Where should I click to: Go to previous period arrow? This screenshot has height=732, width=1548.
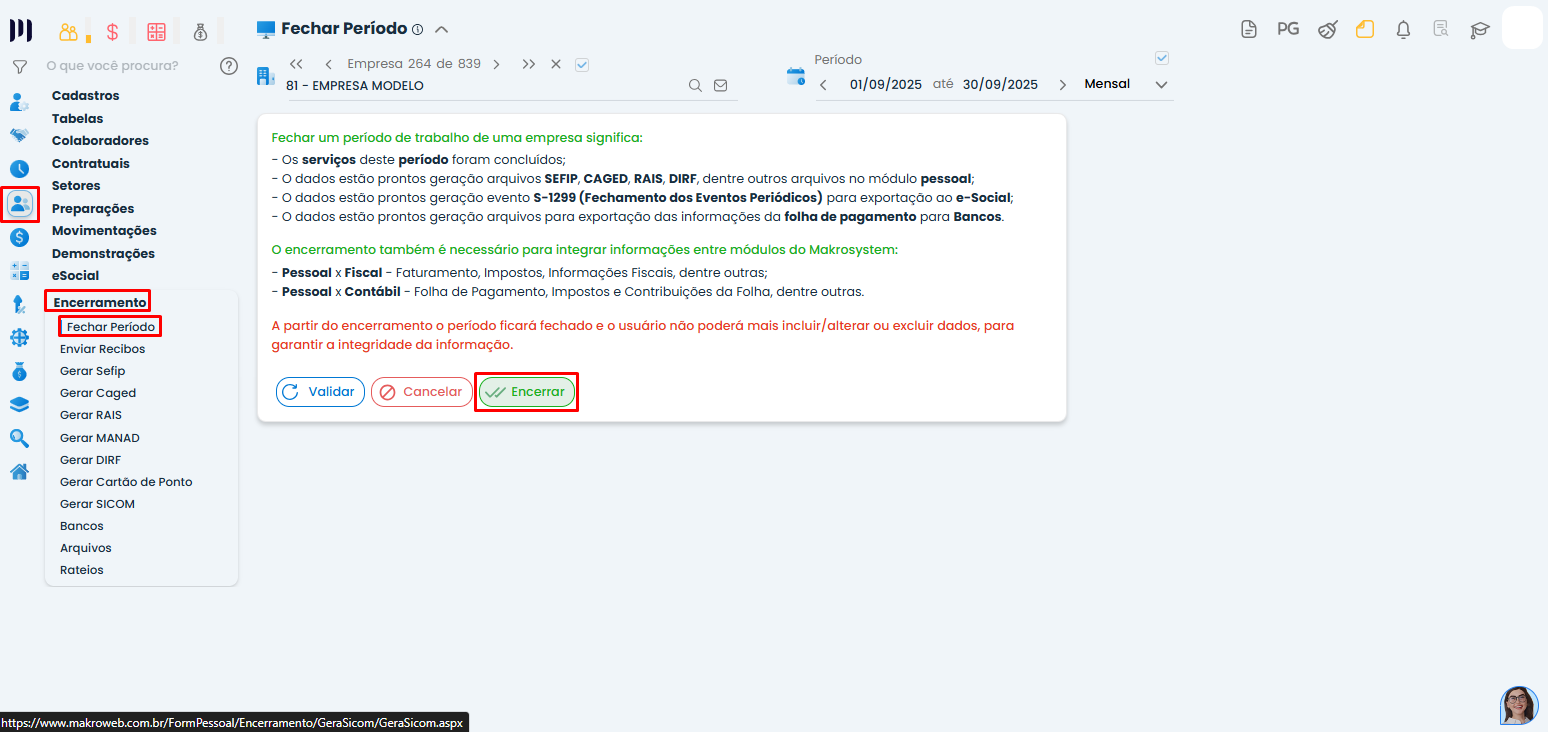[x=823, y=85]
